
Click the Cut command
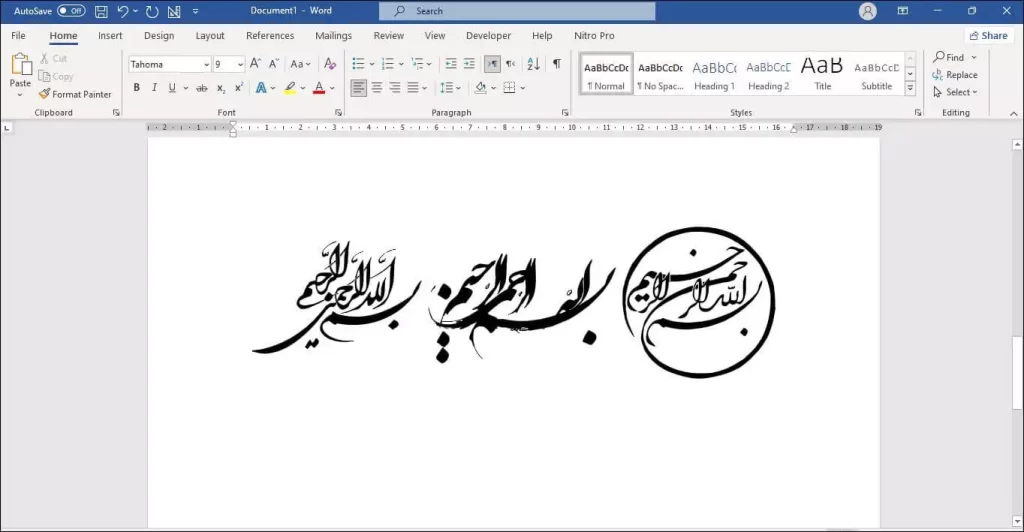coord(53,58)
